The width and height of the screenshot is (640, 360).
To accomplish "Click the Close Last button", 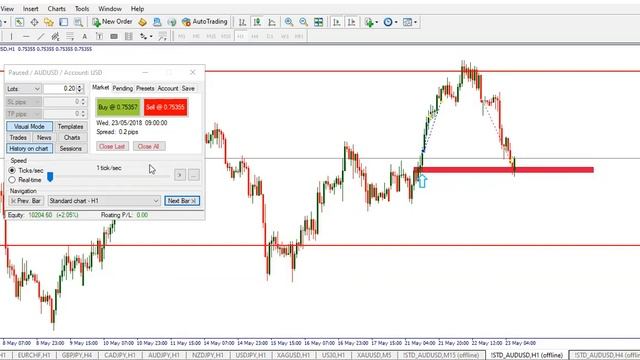I will 112,146.
